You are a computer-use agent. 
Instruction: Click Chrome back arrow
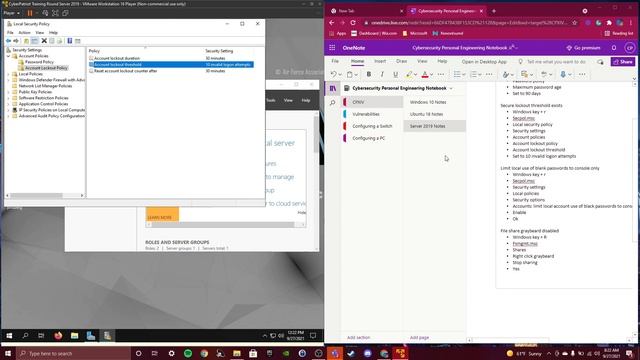click(331, 23)
